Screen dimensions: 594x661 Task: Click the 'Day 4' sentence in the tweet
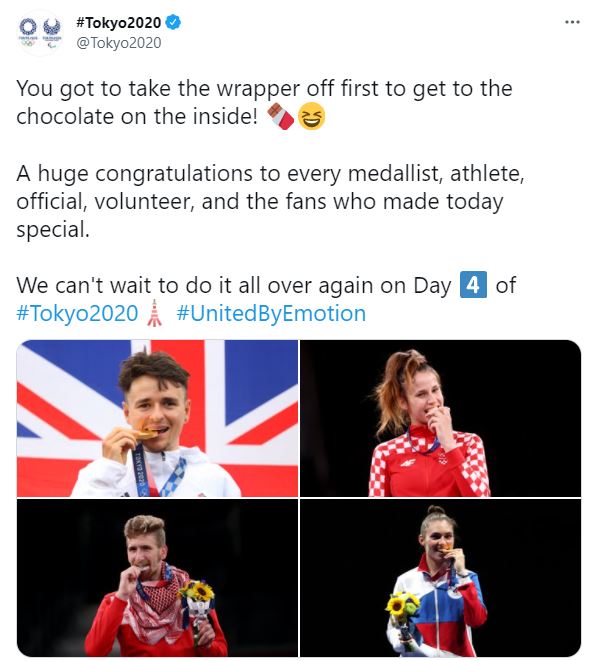(266, 285)
